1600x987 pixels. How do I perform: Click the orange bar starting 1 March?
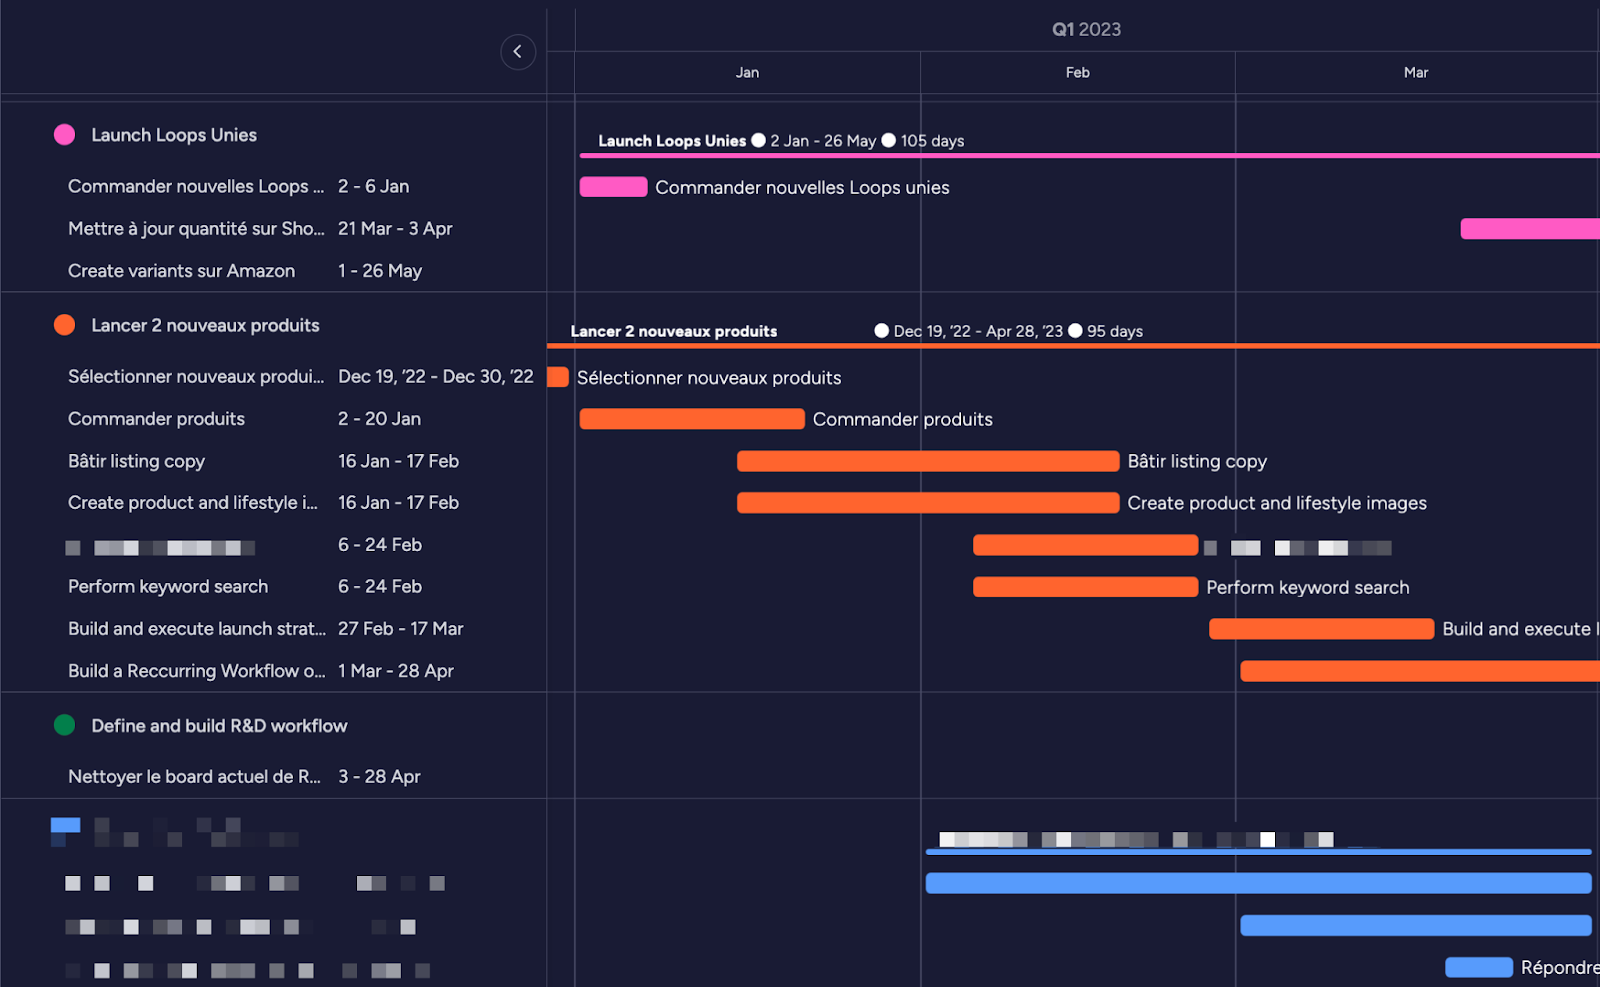click(1420, 671)
